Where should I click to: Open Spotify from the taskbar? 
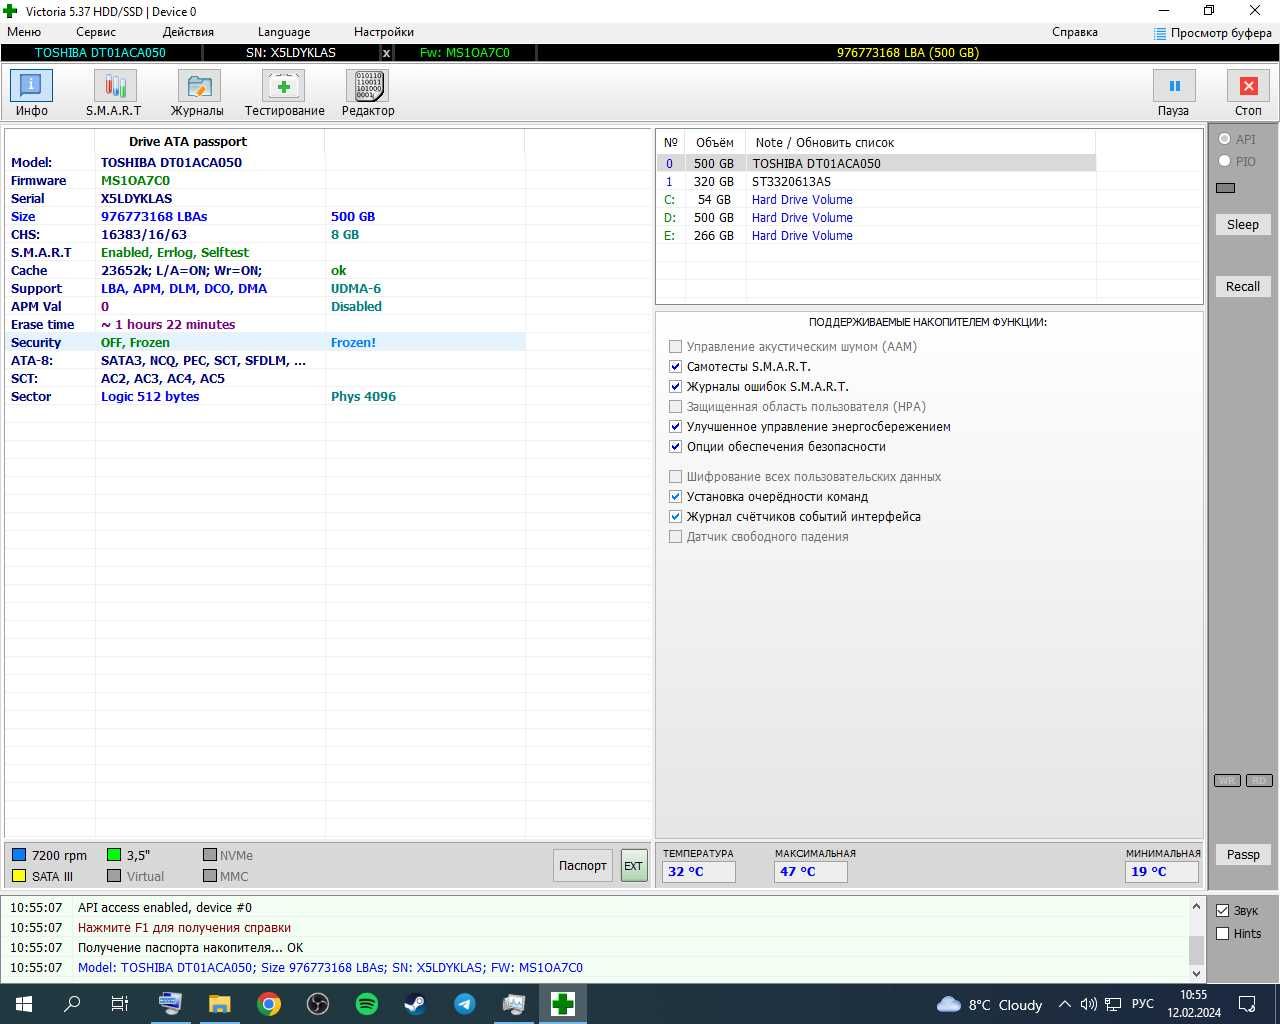(366, 1004)
